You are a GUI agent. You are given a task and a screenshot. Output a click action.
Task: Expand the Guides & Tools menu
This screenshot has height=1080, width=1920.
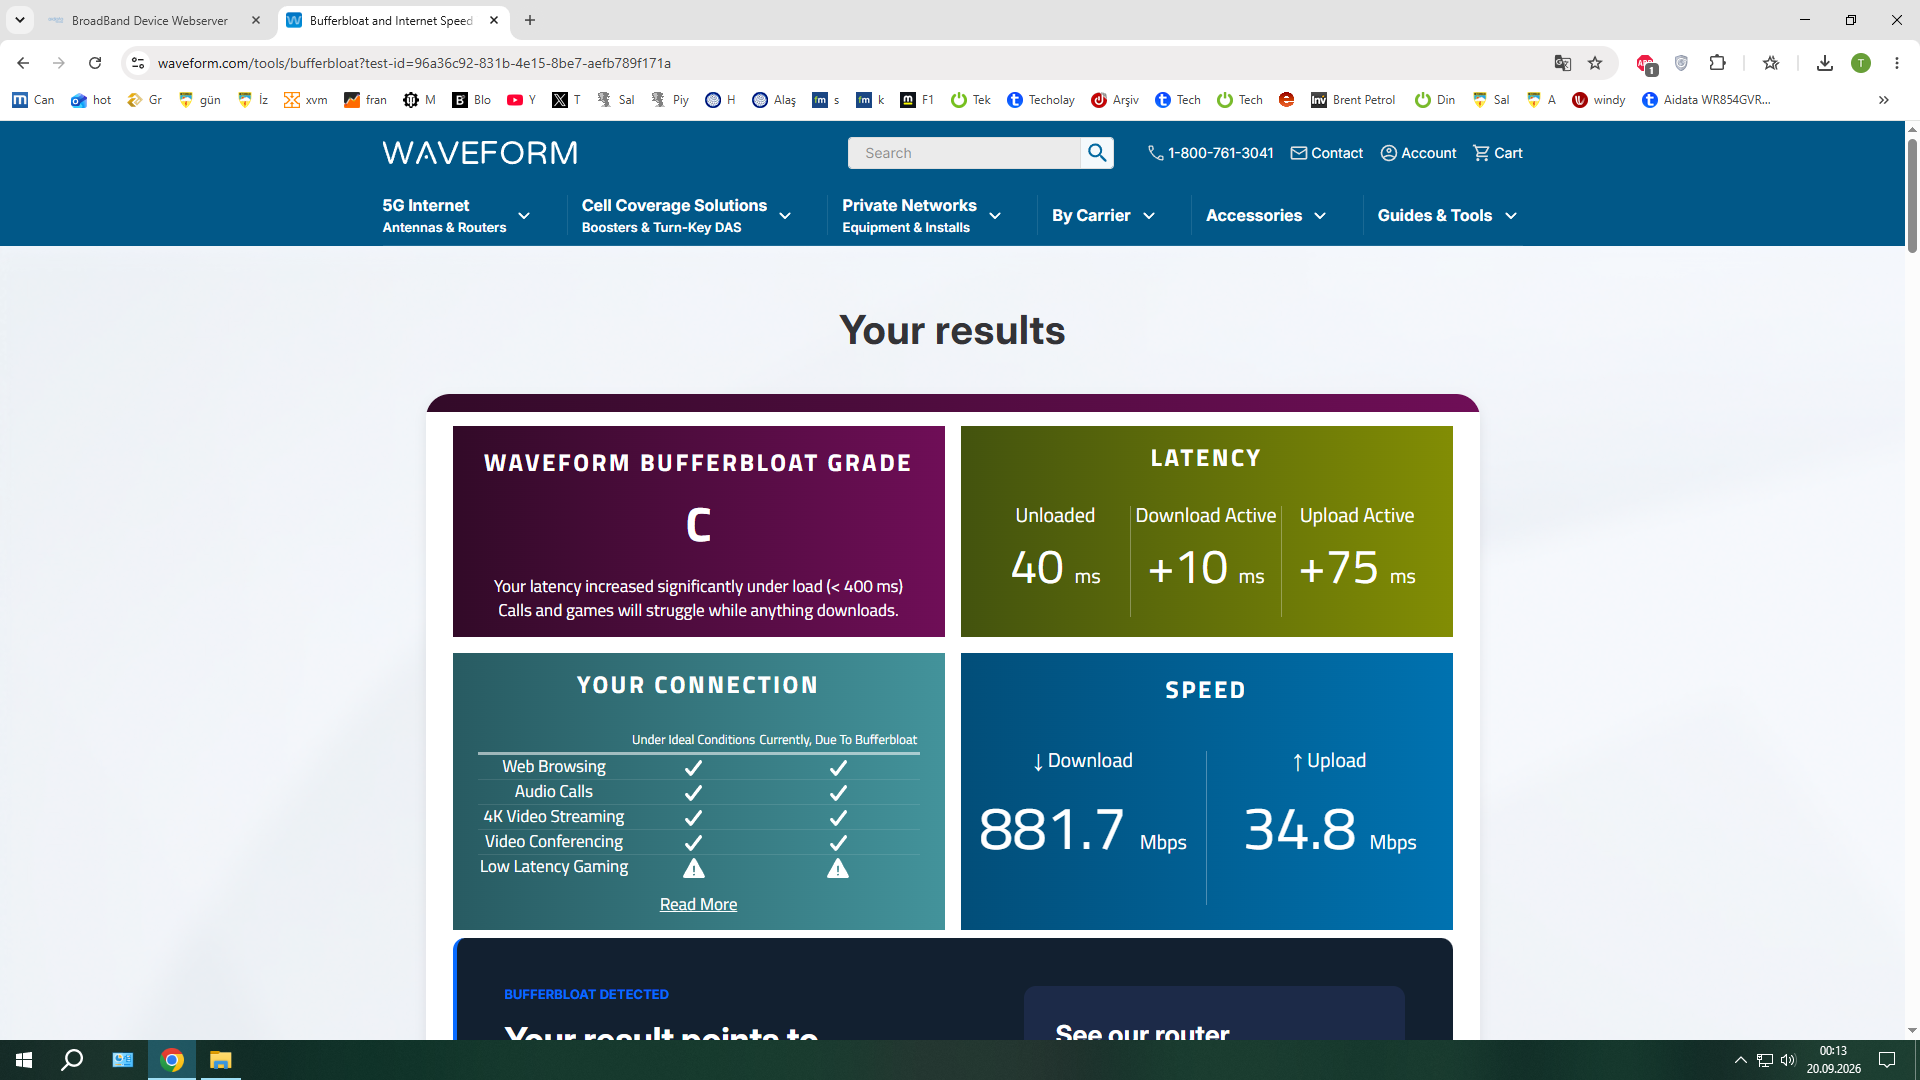pyautogui.click(x=1447, y=216)
